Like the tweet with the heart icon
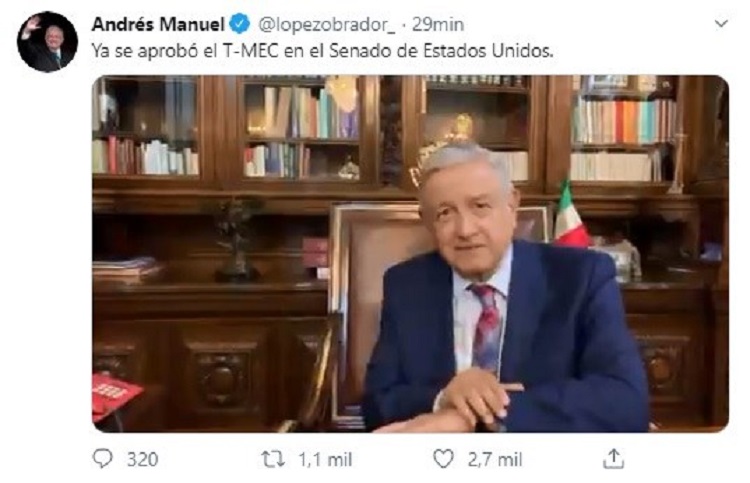 (x=443, y=459)
